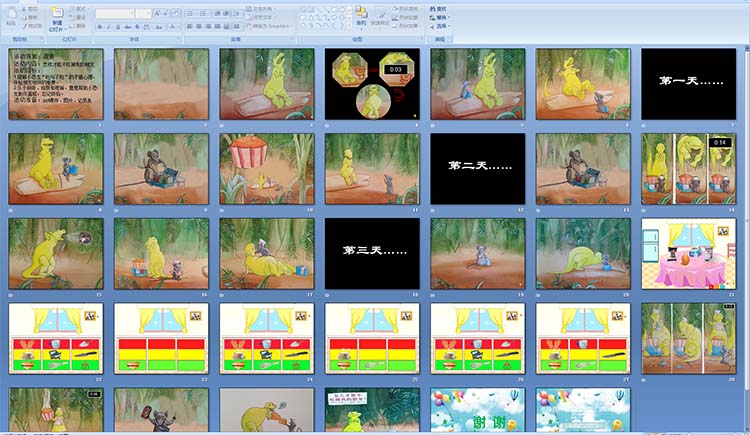Click the Clear Formatting icon

tap(177, 13)
